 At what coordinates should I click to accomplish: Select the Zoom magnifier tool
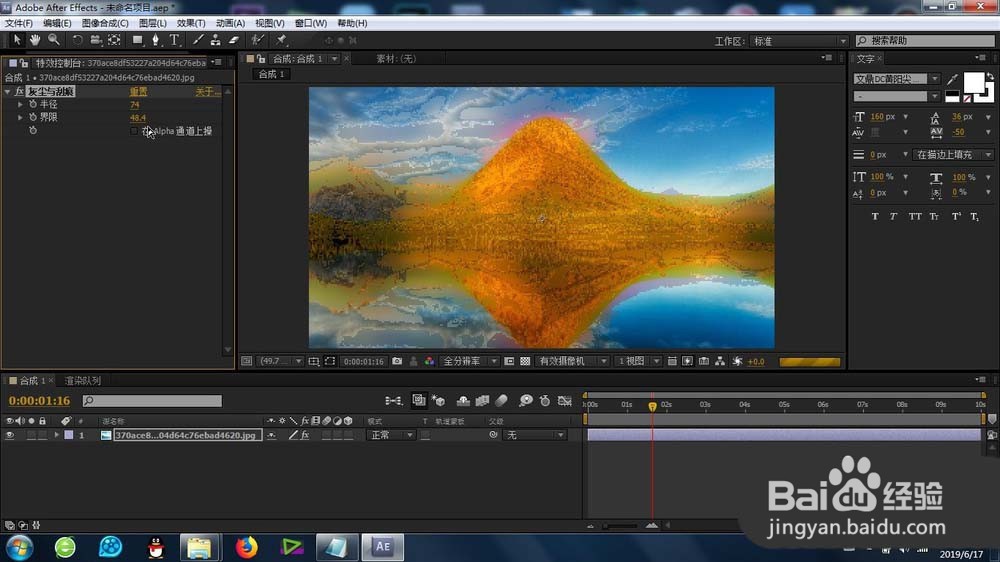pyautogui.click(x=53, y=40)
